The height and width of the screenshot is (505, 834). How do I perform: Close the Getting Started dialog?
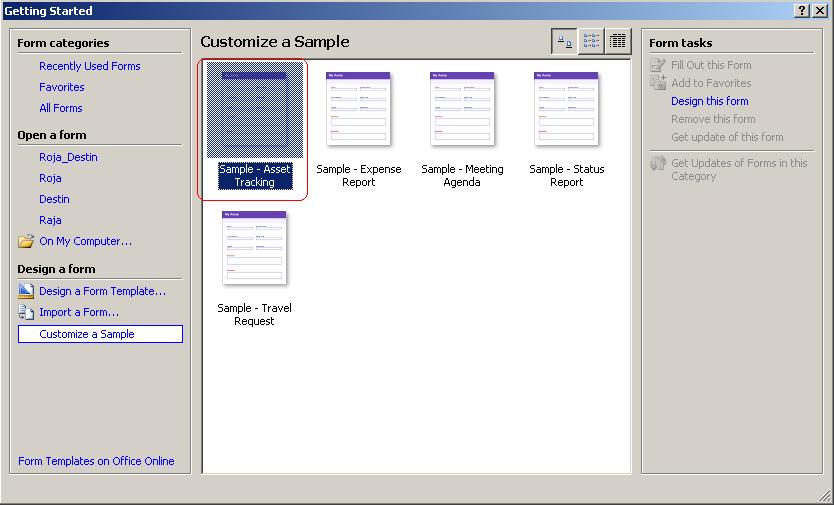[x=820, y=11]
